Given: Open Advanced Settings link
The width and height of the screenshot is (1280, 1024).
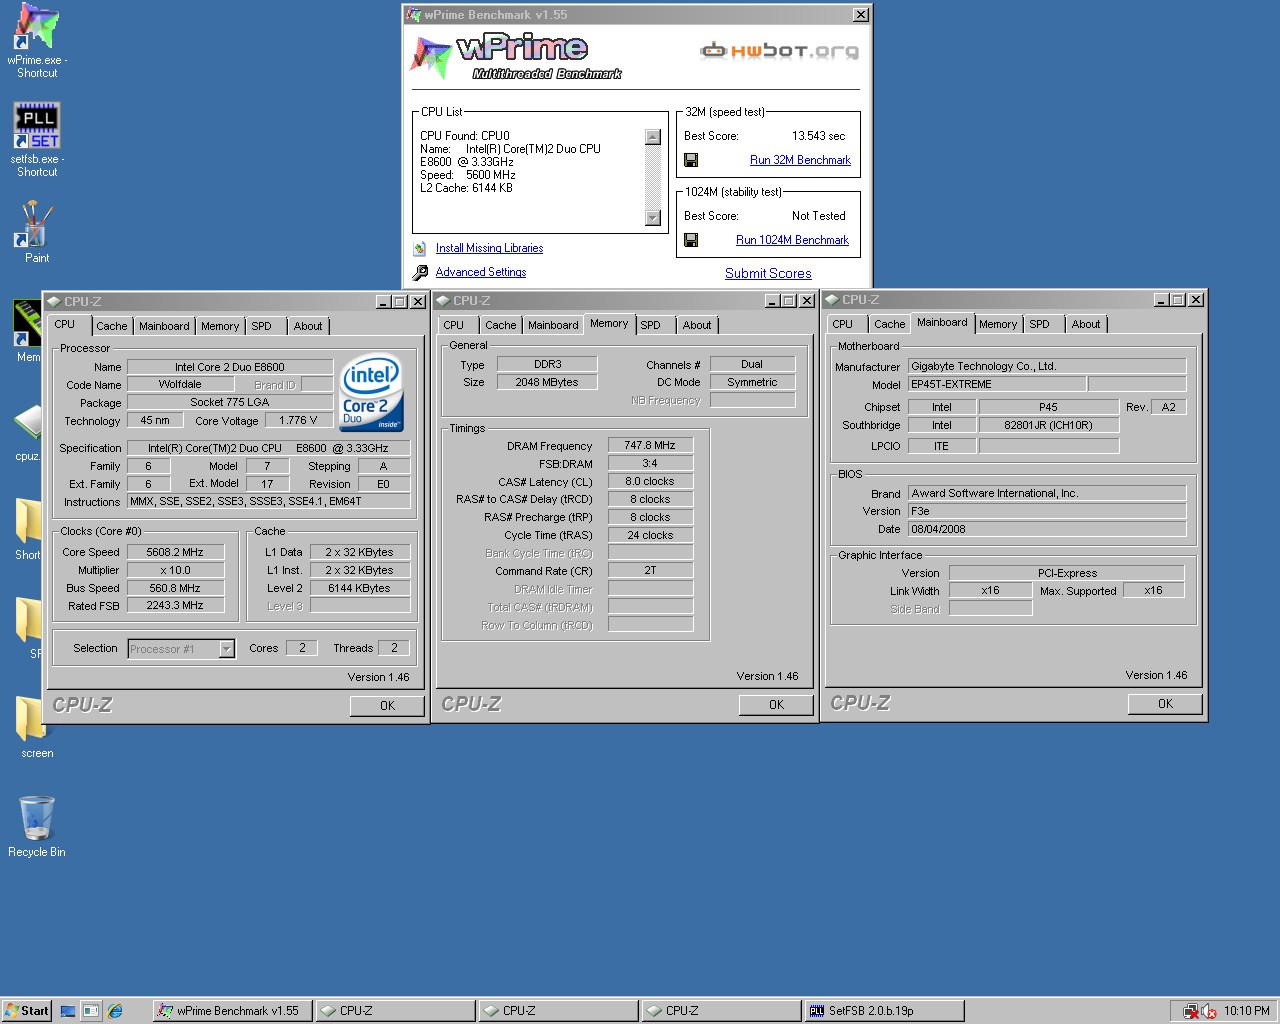Looking at the screenshot, I should click(x=481, y=272).
